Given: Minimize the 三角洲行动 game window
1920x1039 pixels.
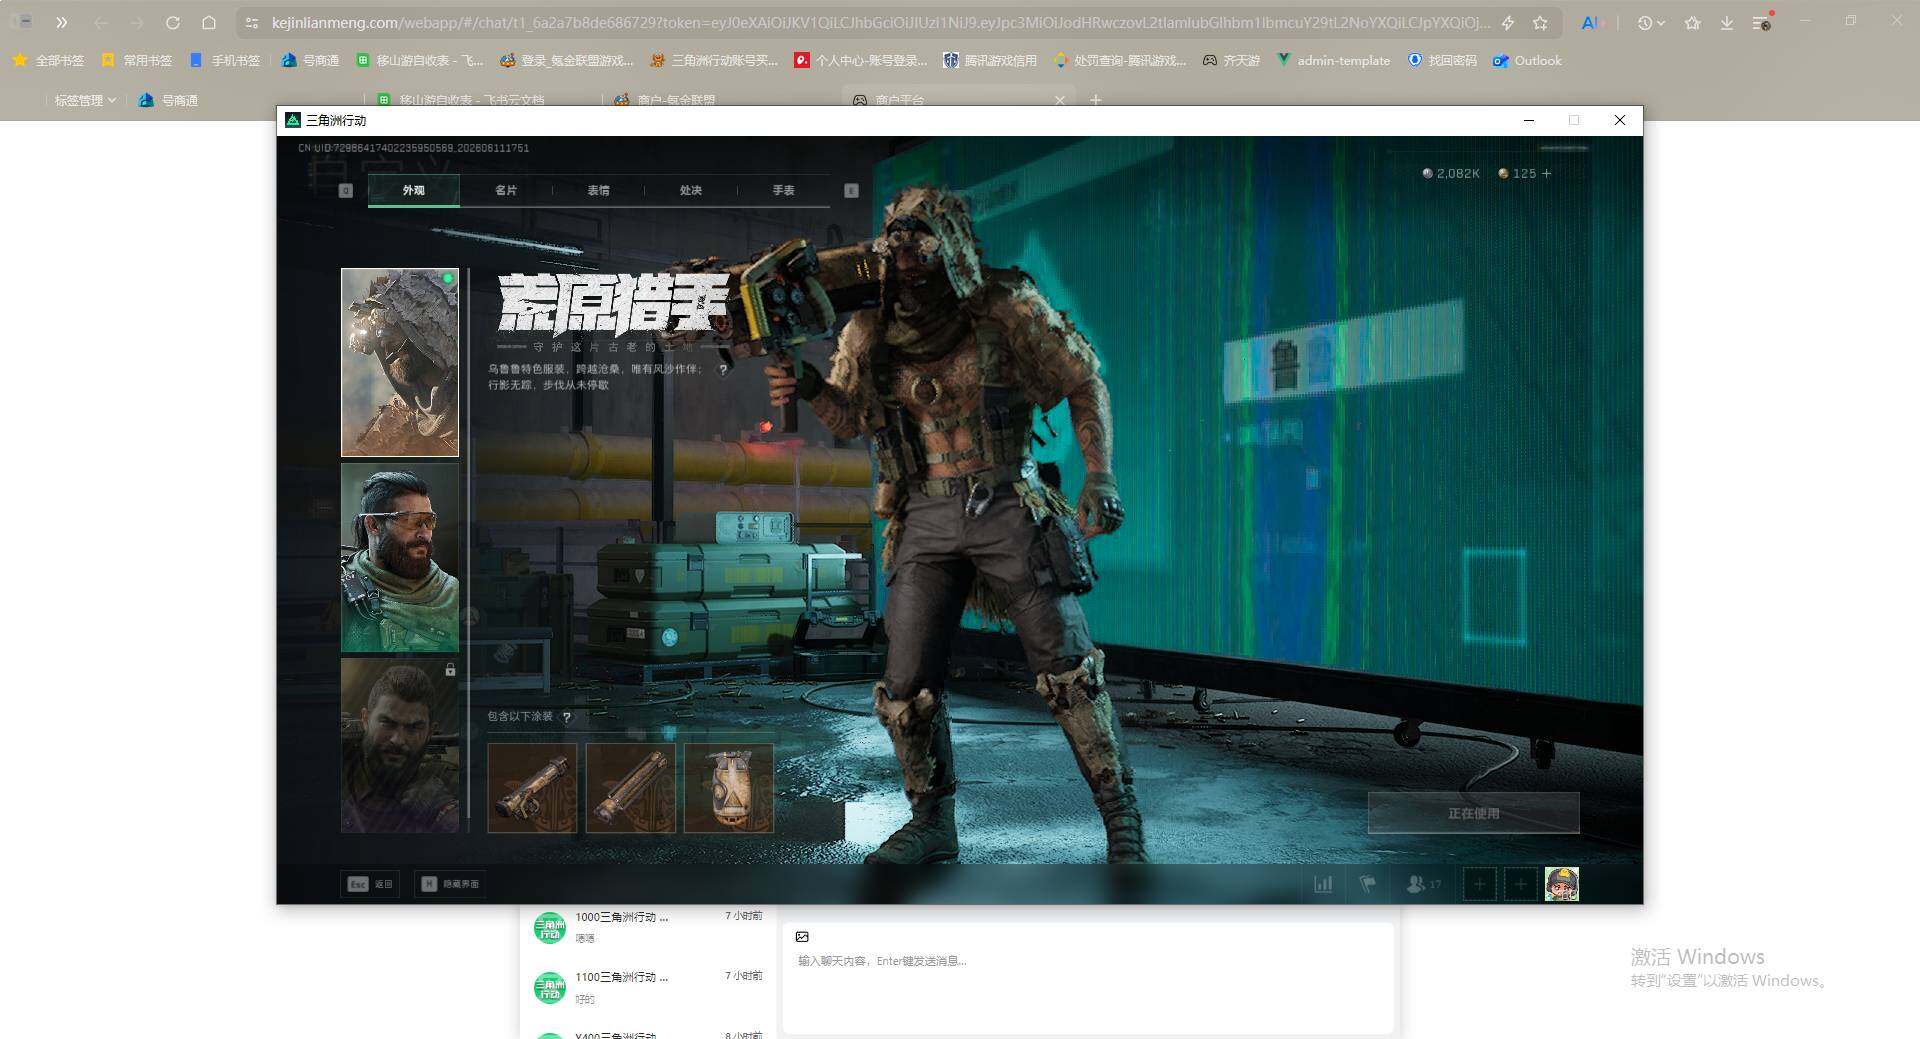Looking at the screenshot, I should pyautogui.click(x=1529, y=120).
